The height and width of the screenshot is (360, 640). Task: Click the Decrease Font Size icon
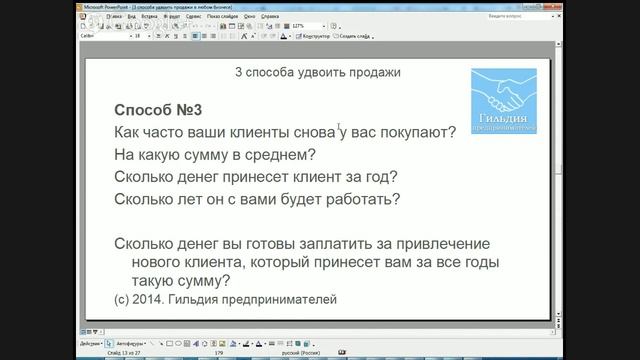253,36
